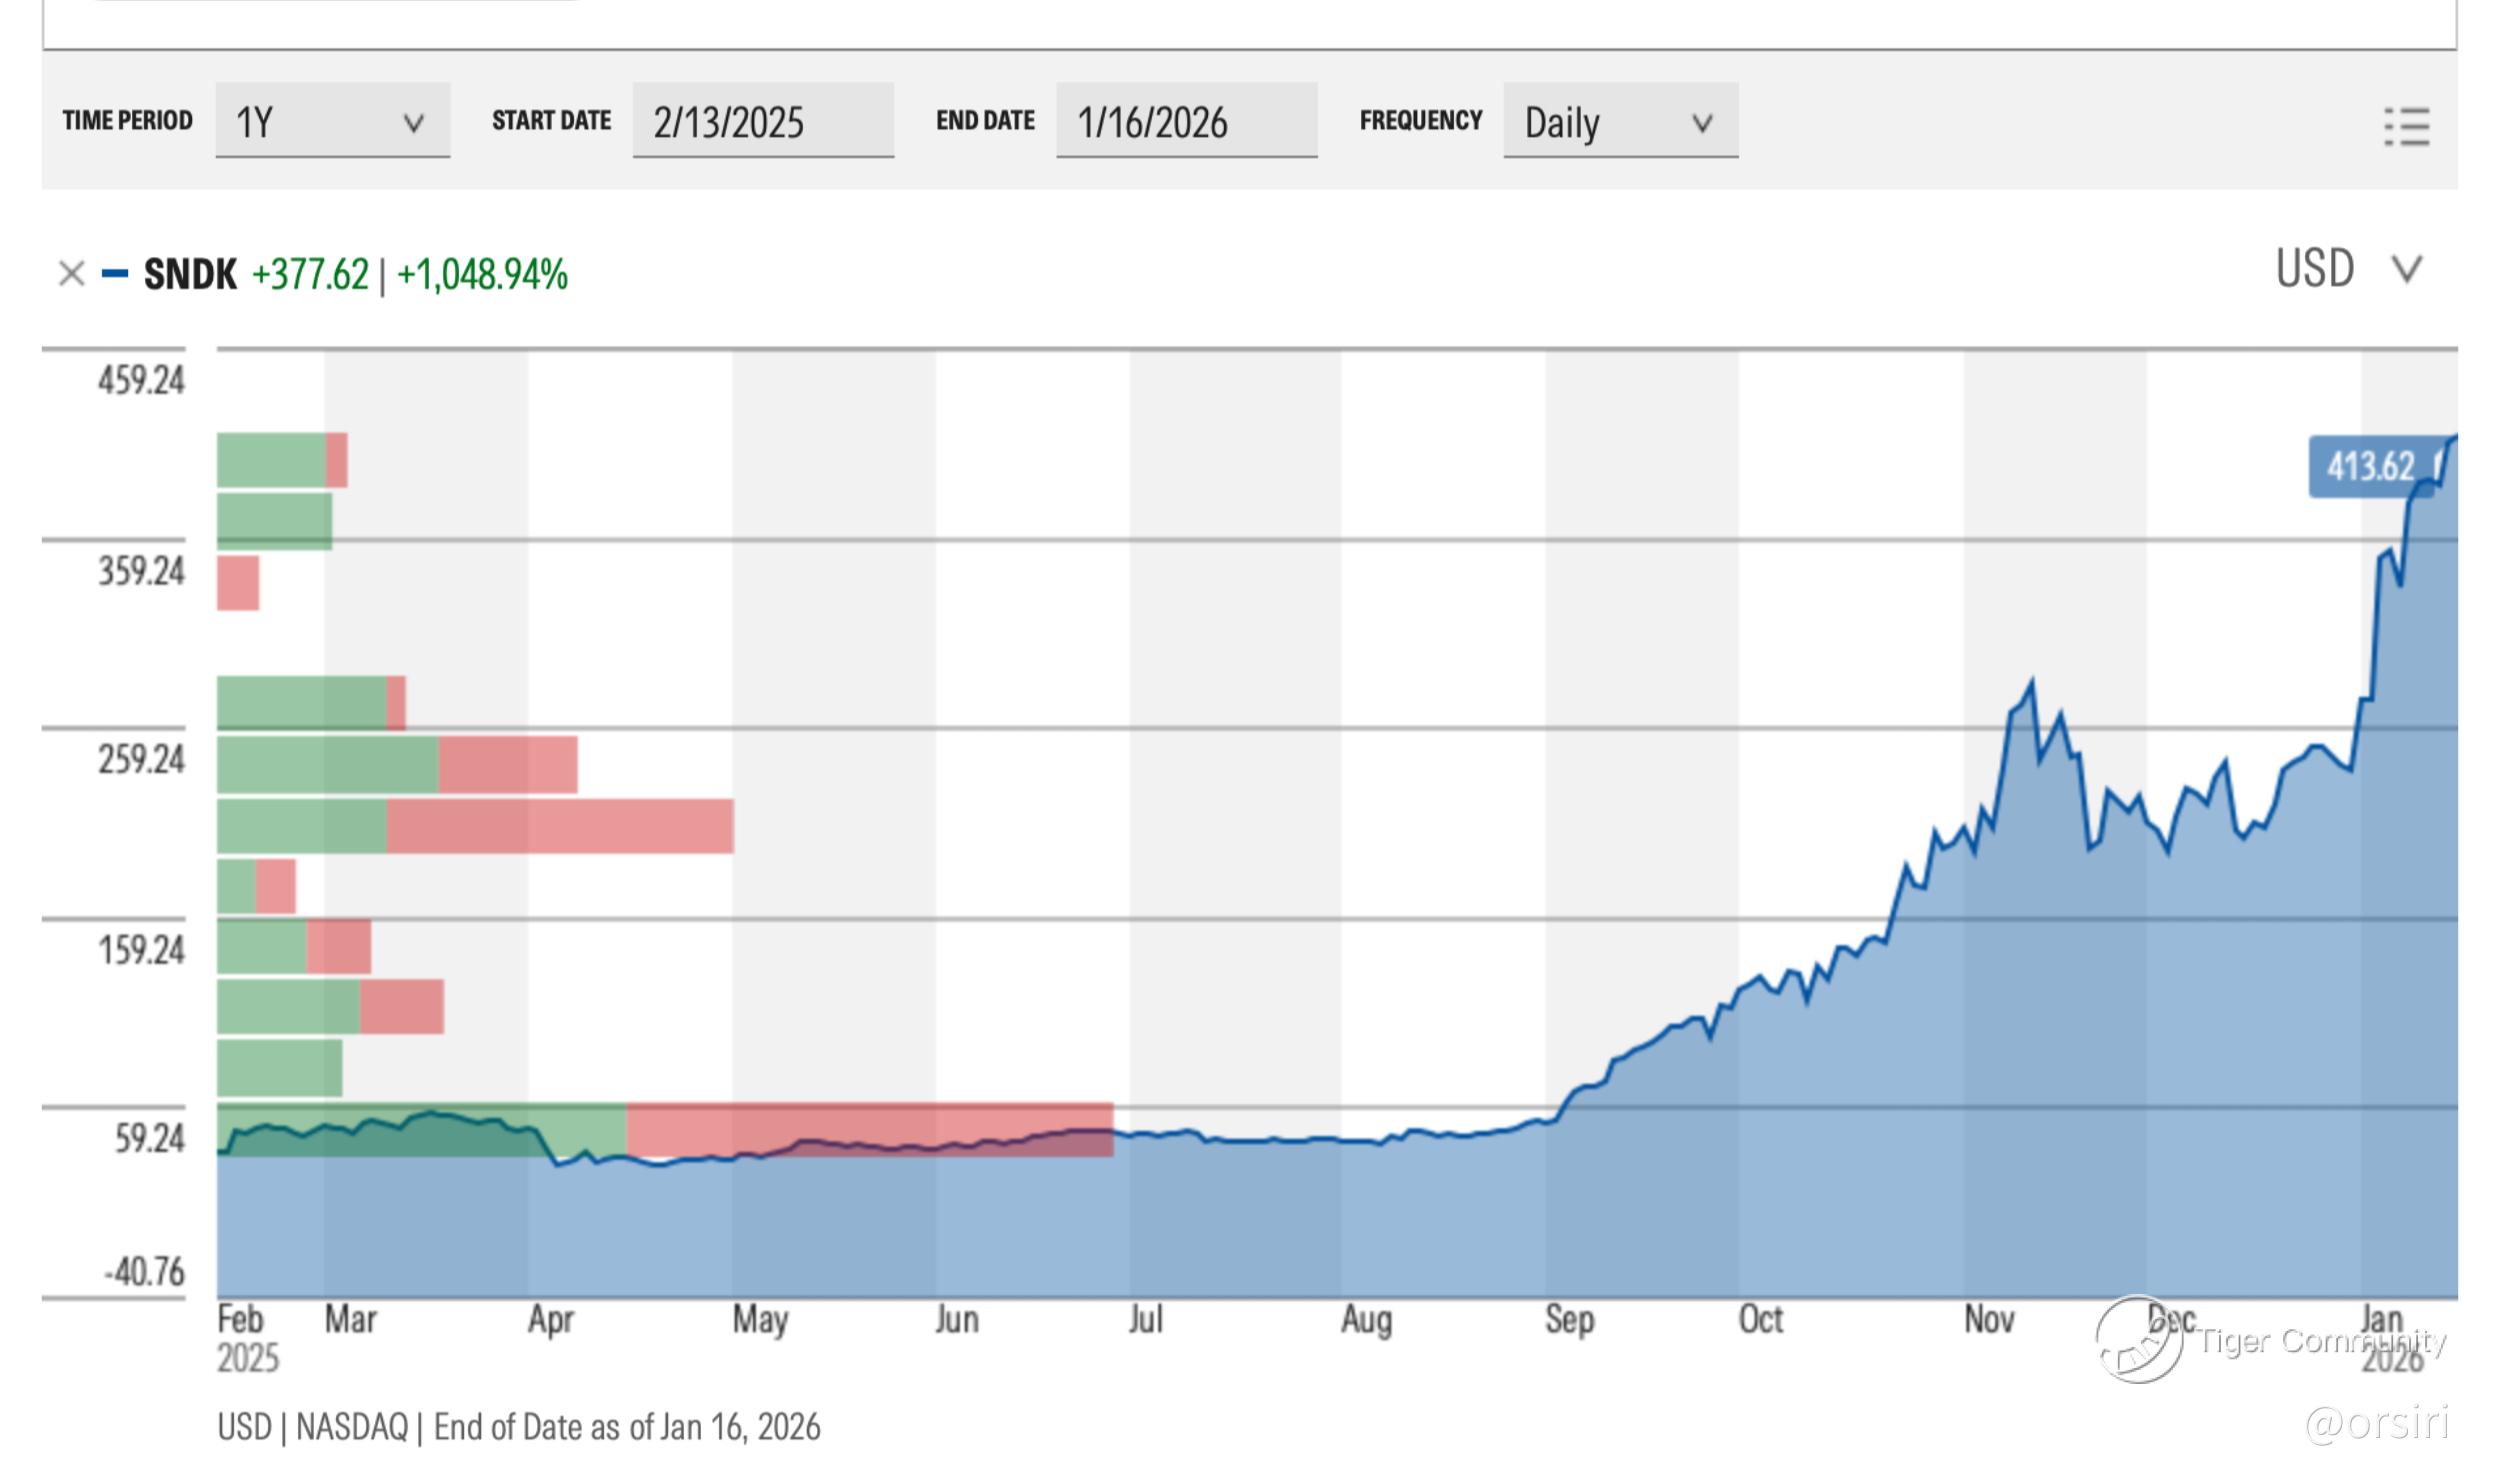
Task: Click the 259.24 price axis label
Action: tap(141, 760)
